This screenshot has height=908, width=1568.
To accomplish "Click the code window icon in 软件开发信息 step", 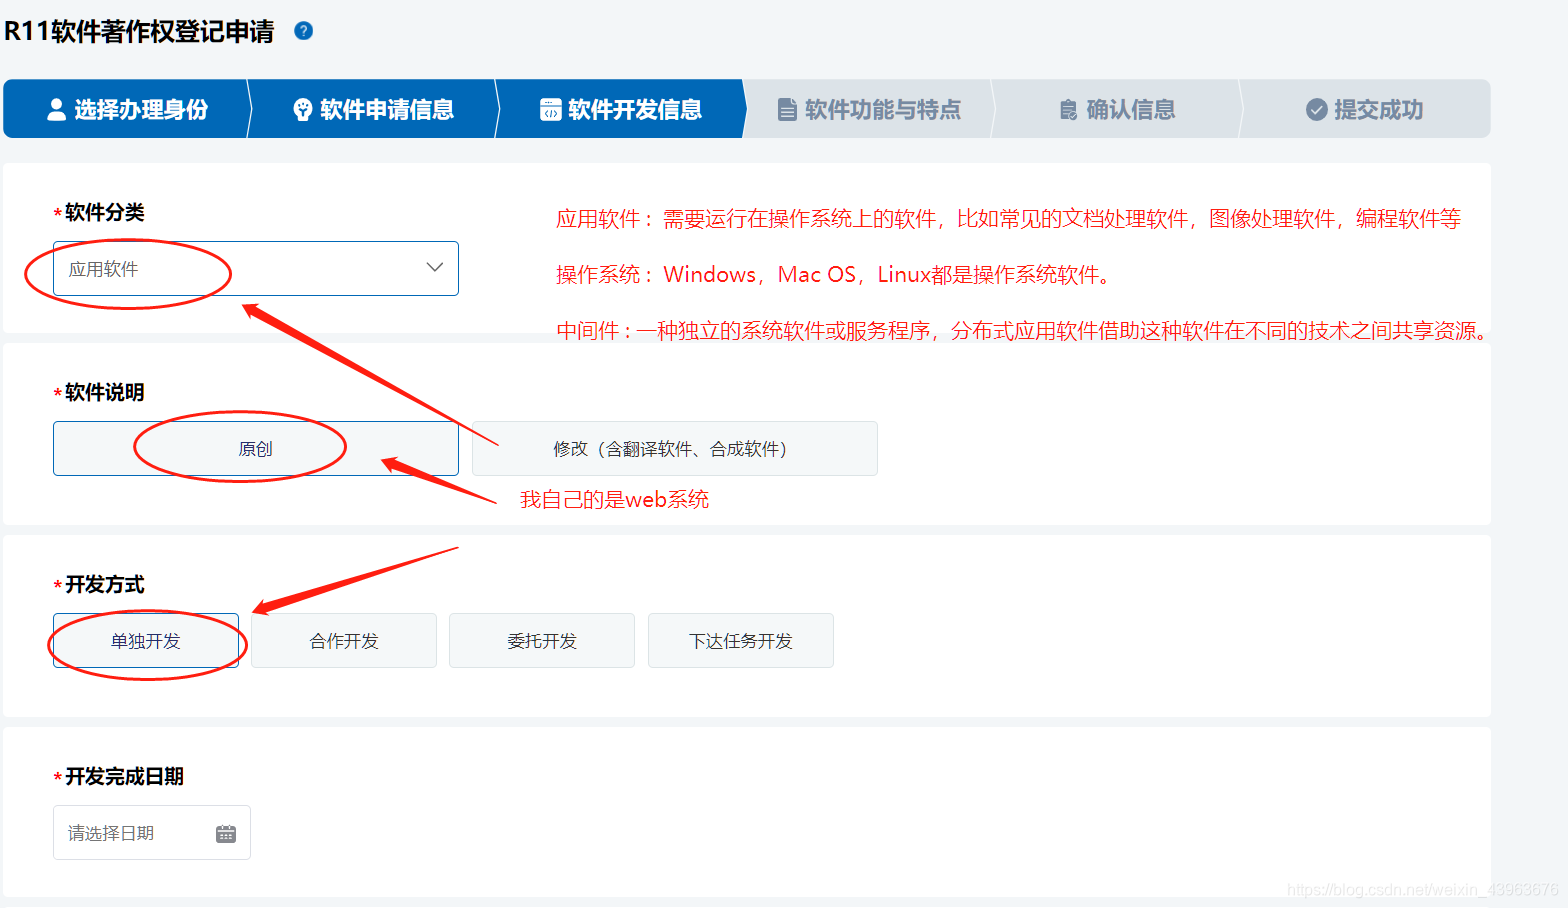I will pyautogui.click(x=551, y=110).
